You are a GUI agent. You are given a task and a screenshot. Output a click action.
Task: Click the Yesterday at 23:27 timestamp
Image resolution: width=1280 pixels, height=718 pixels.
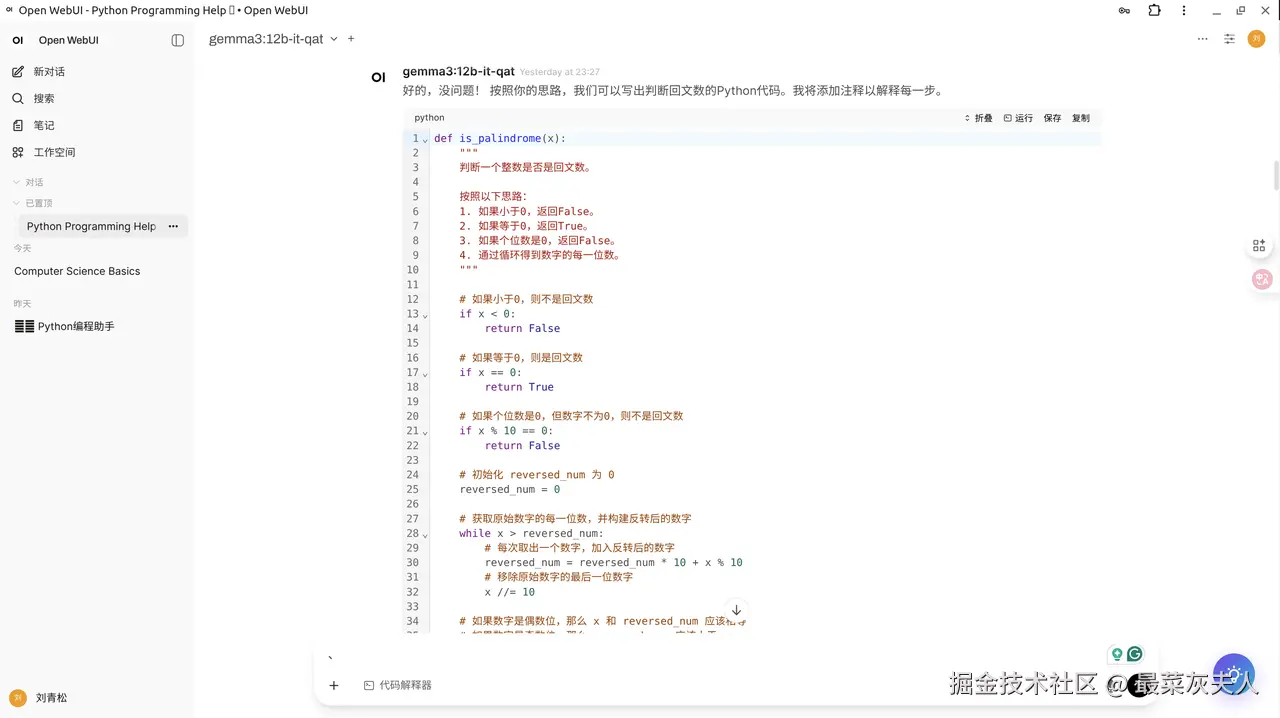click(560, 72)
